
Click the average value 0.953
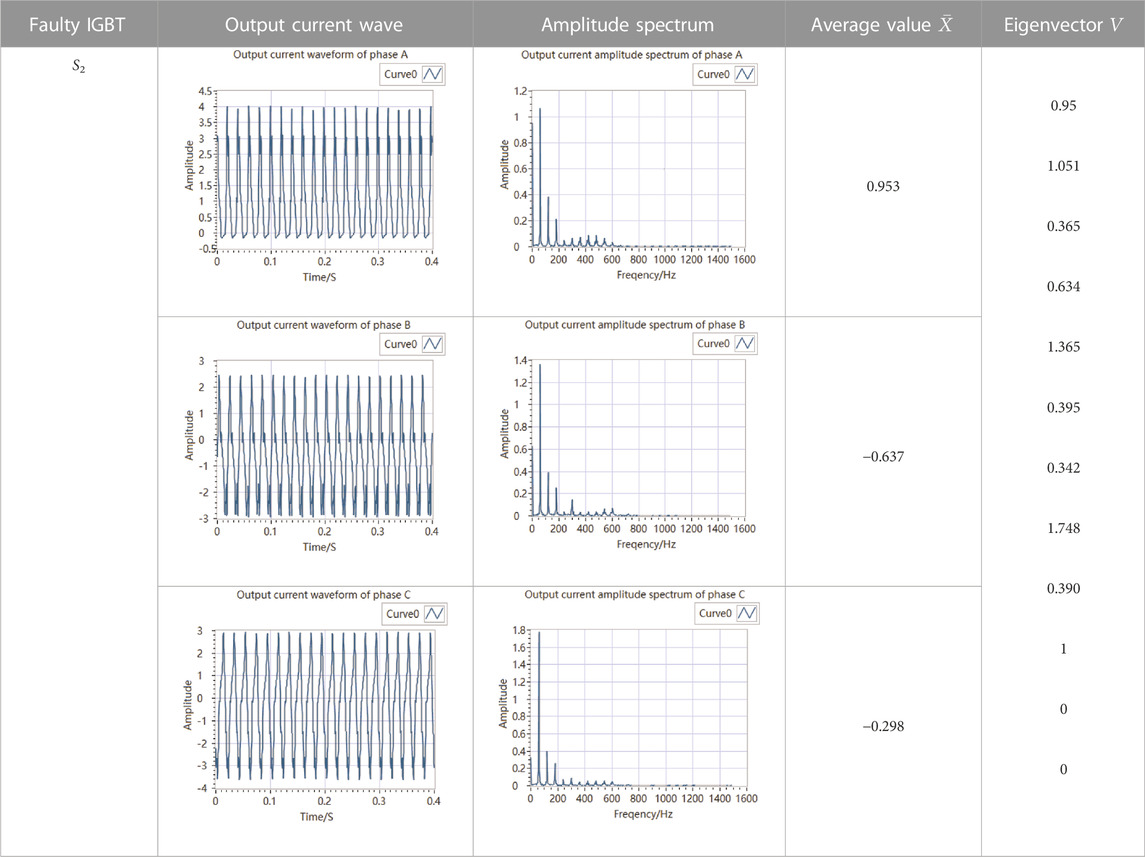pos(883,186)
